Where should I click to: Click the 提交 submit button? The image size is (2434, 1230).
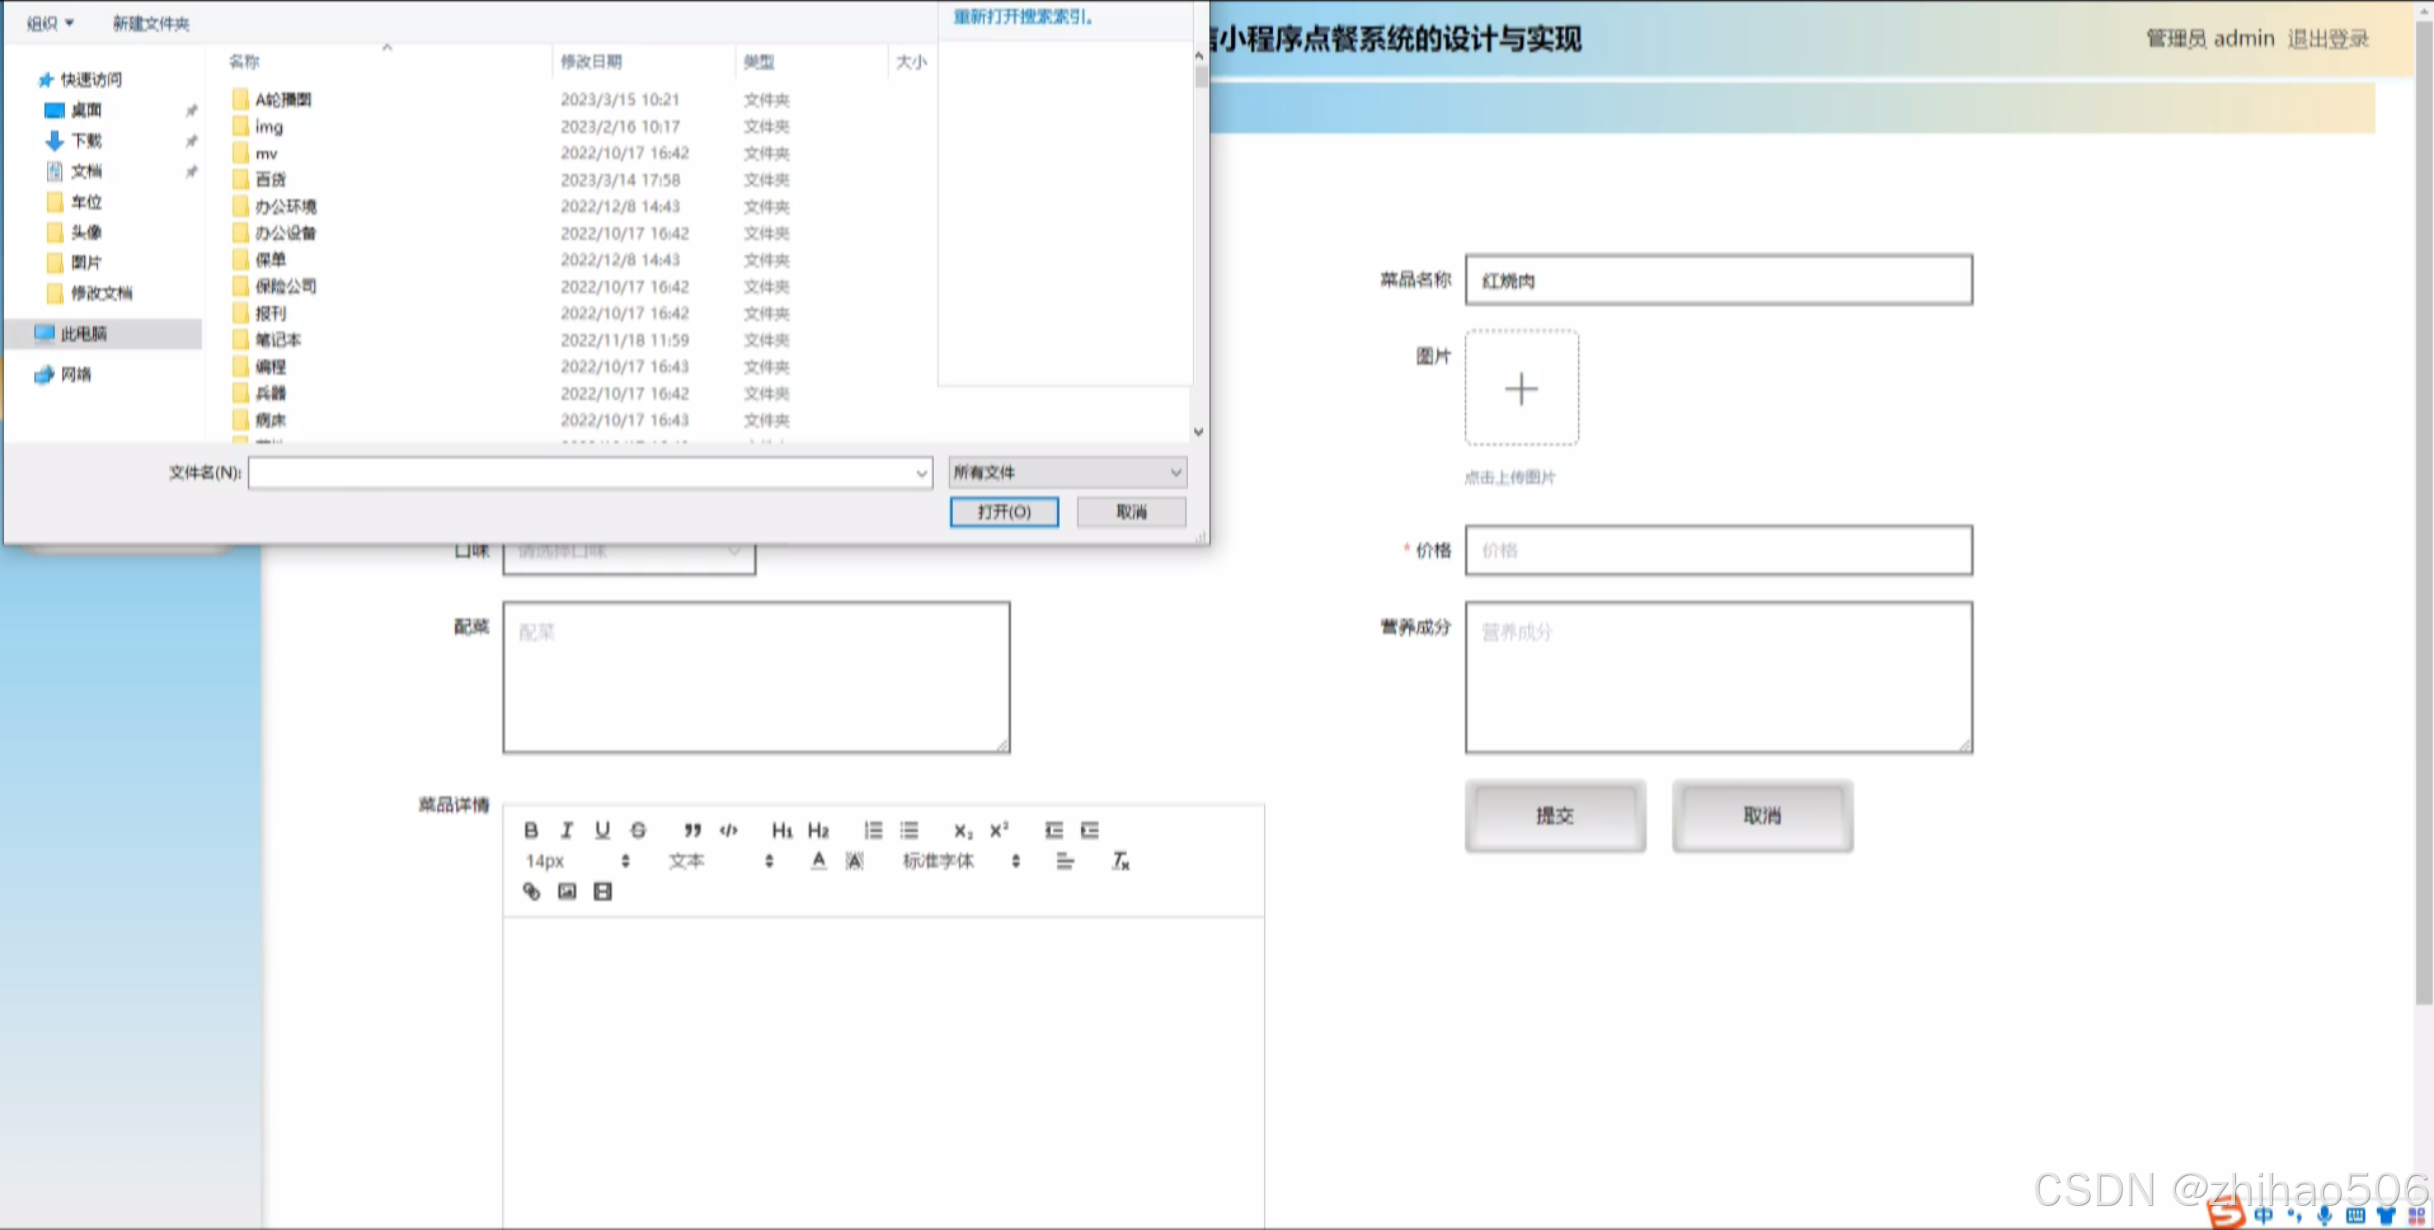pyautogui.click(x=1554, y=816)
